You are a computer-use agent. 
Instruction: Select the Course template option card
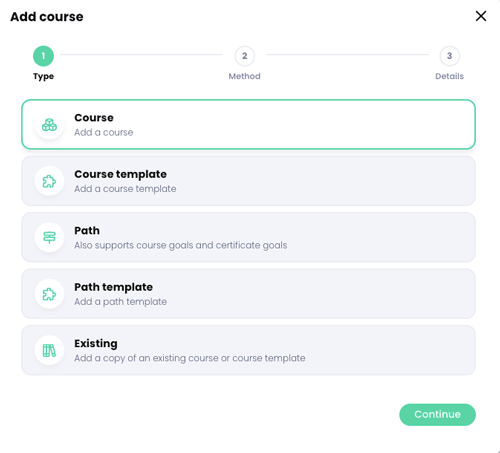click(248, 181)
